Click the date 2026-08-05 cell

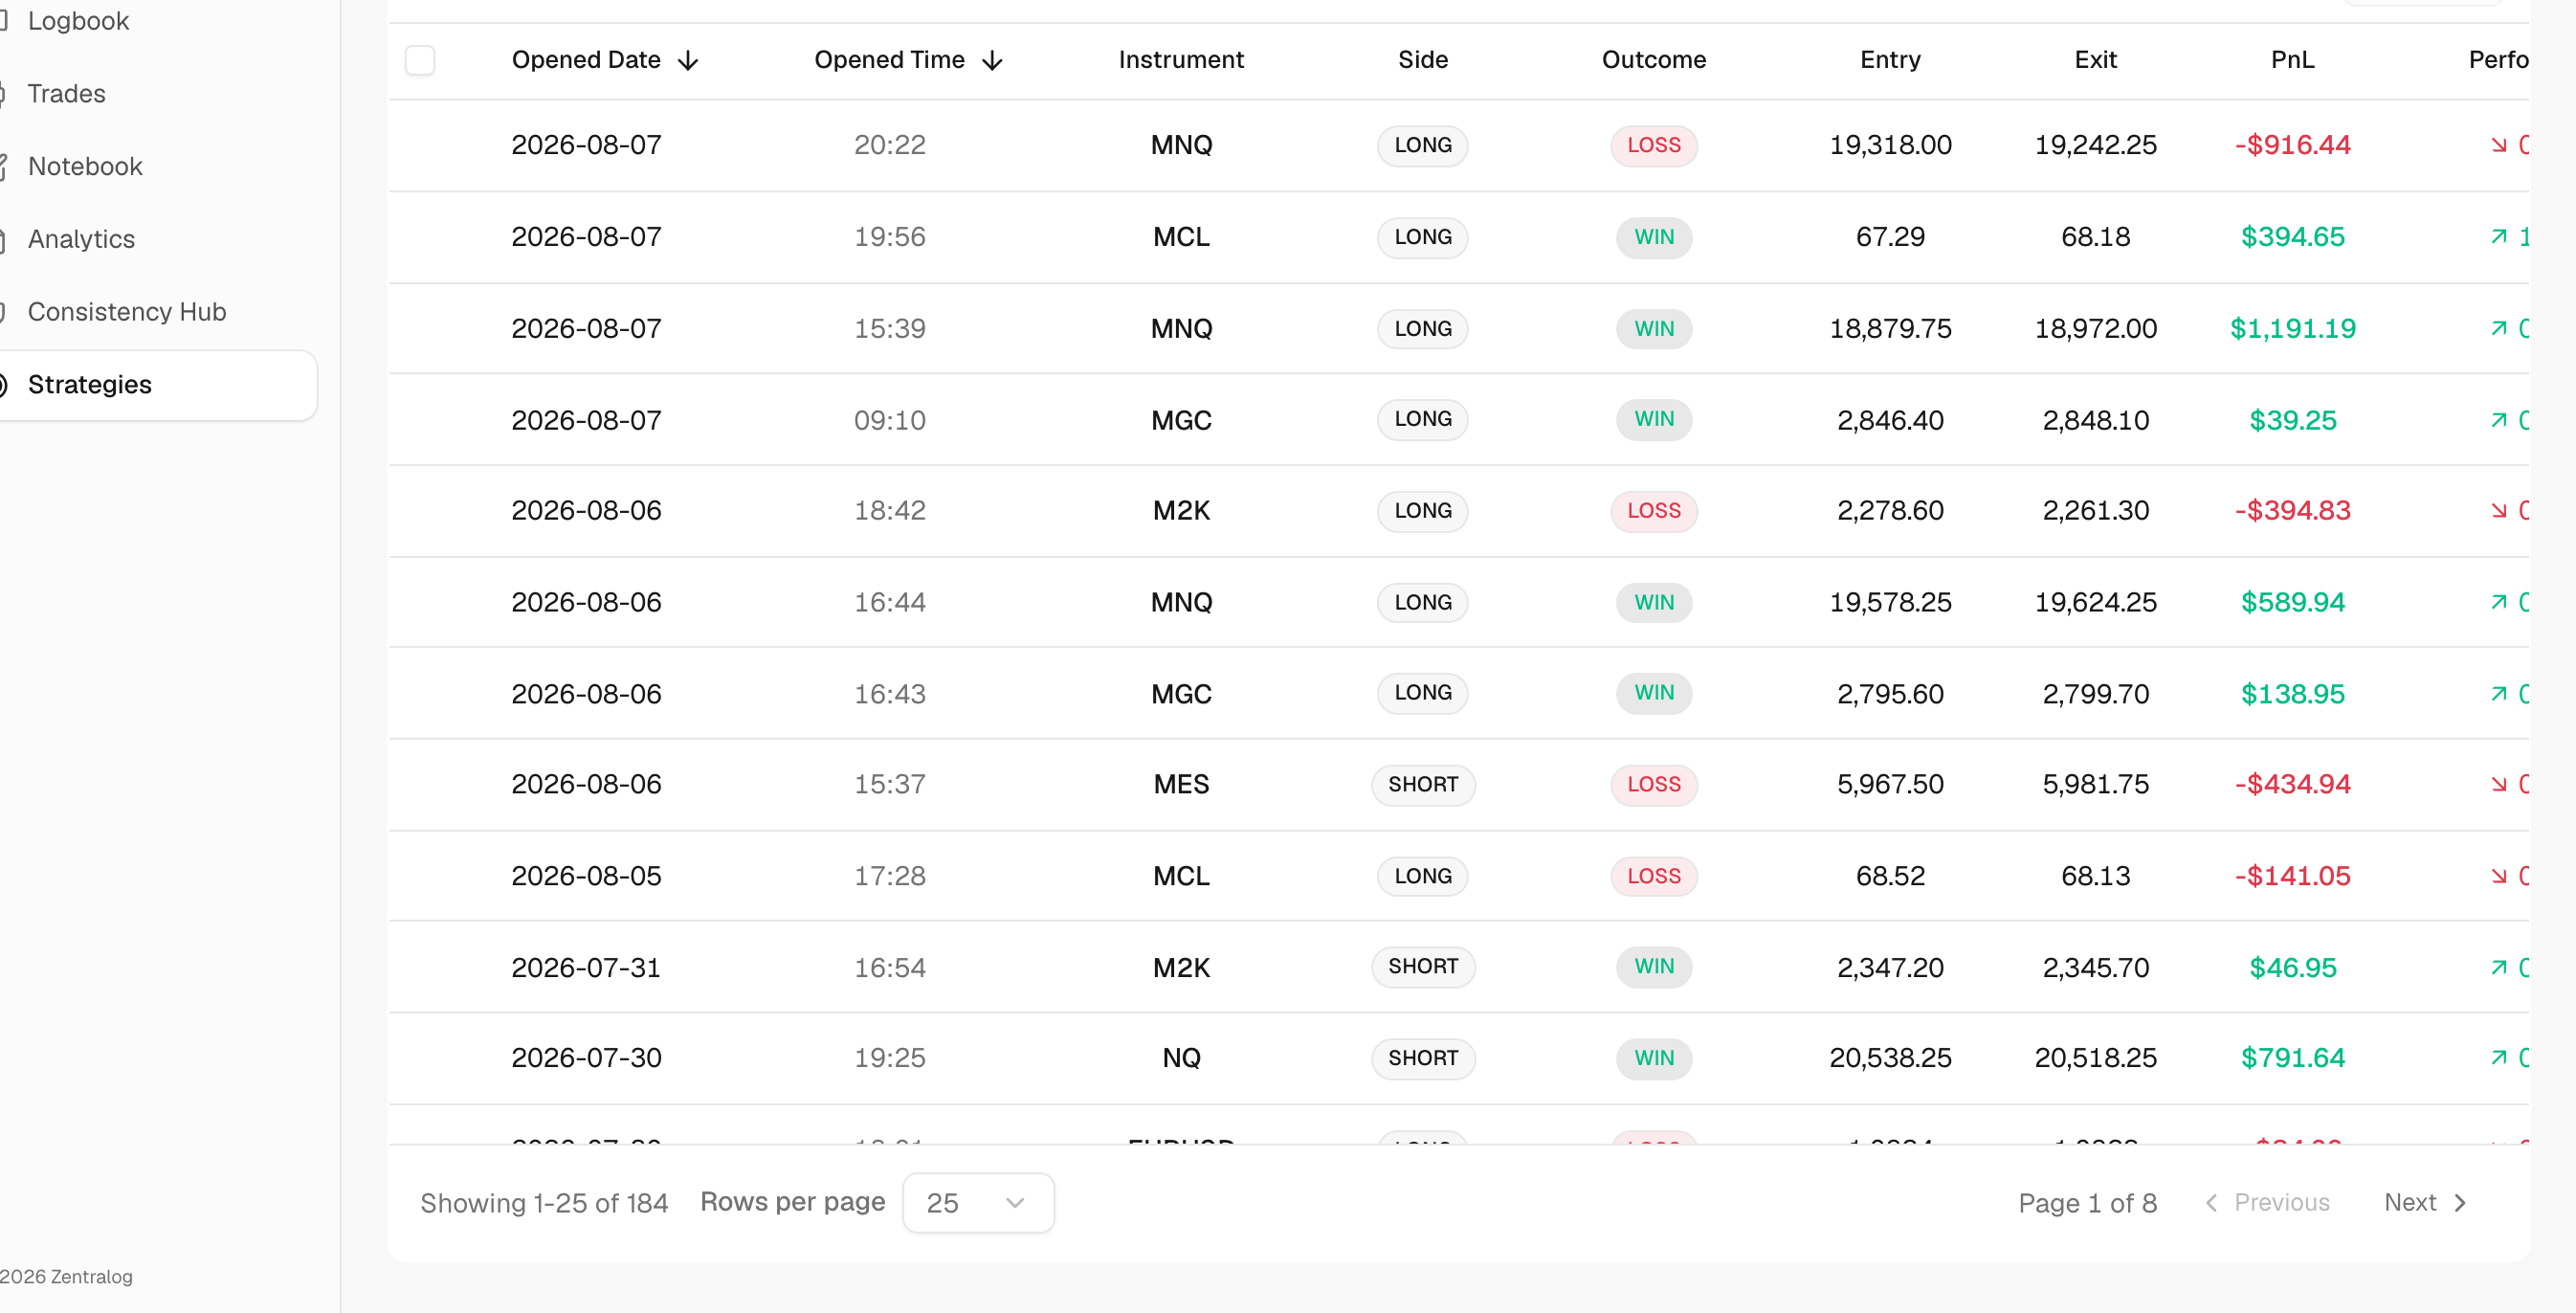pos(586,876)
